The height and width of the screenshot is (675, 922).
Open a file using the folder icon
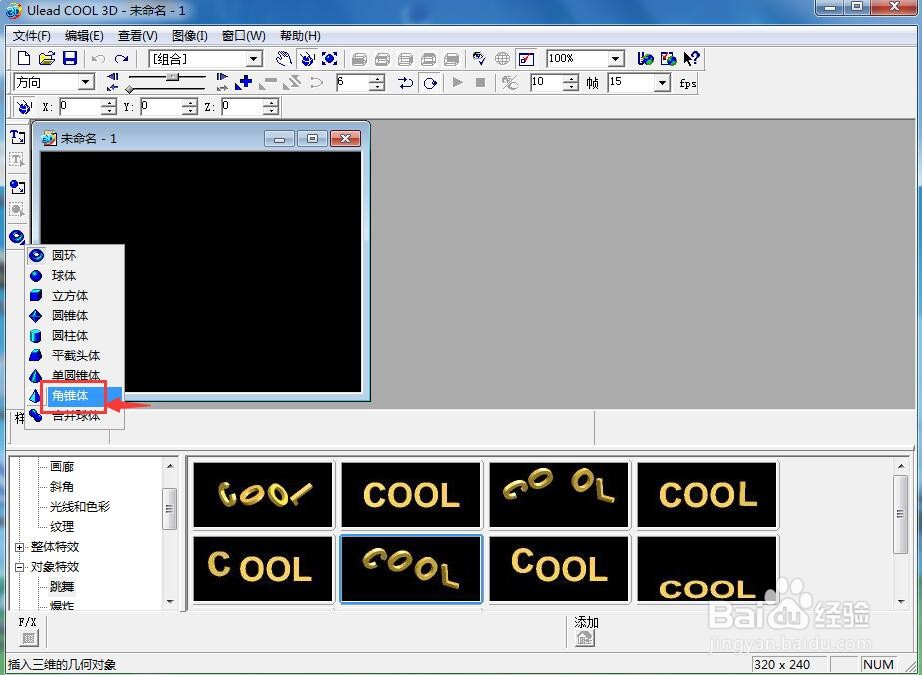click(x=47, y=58)
